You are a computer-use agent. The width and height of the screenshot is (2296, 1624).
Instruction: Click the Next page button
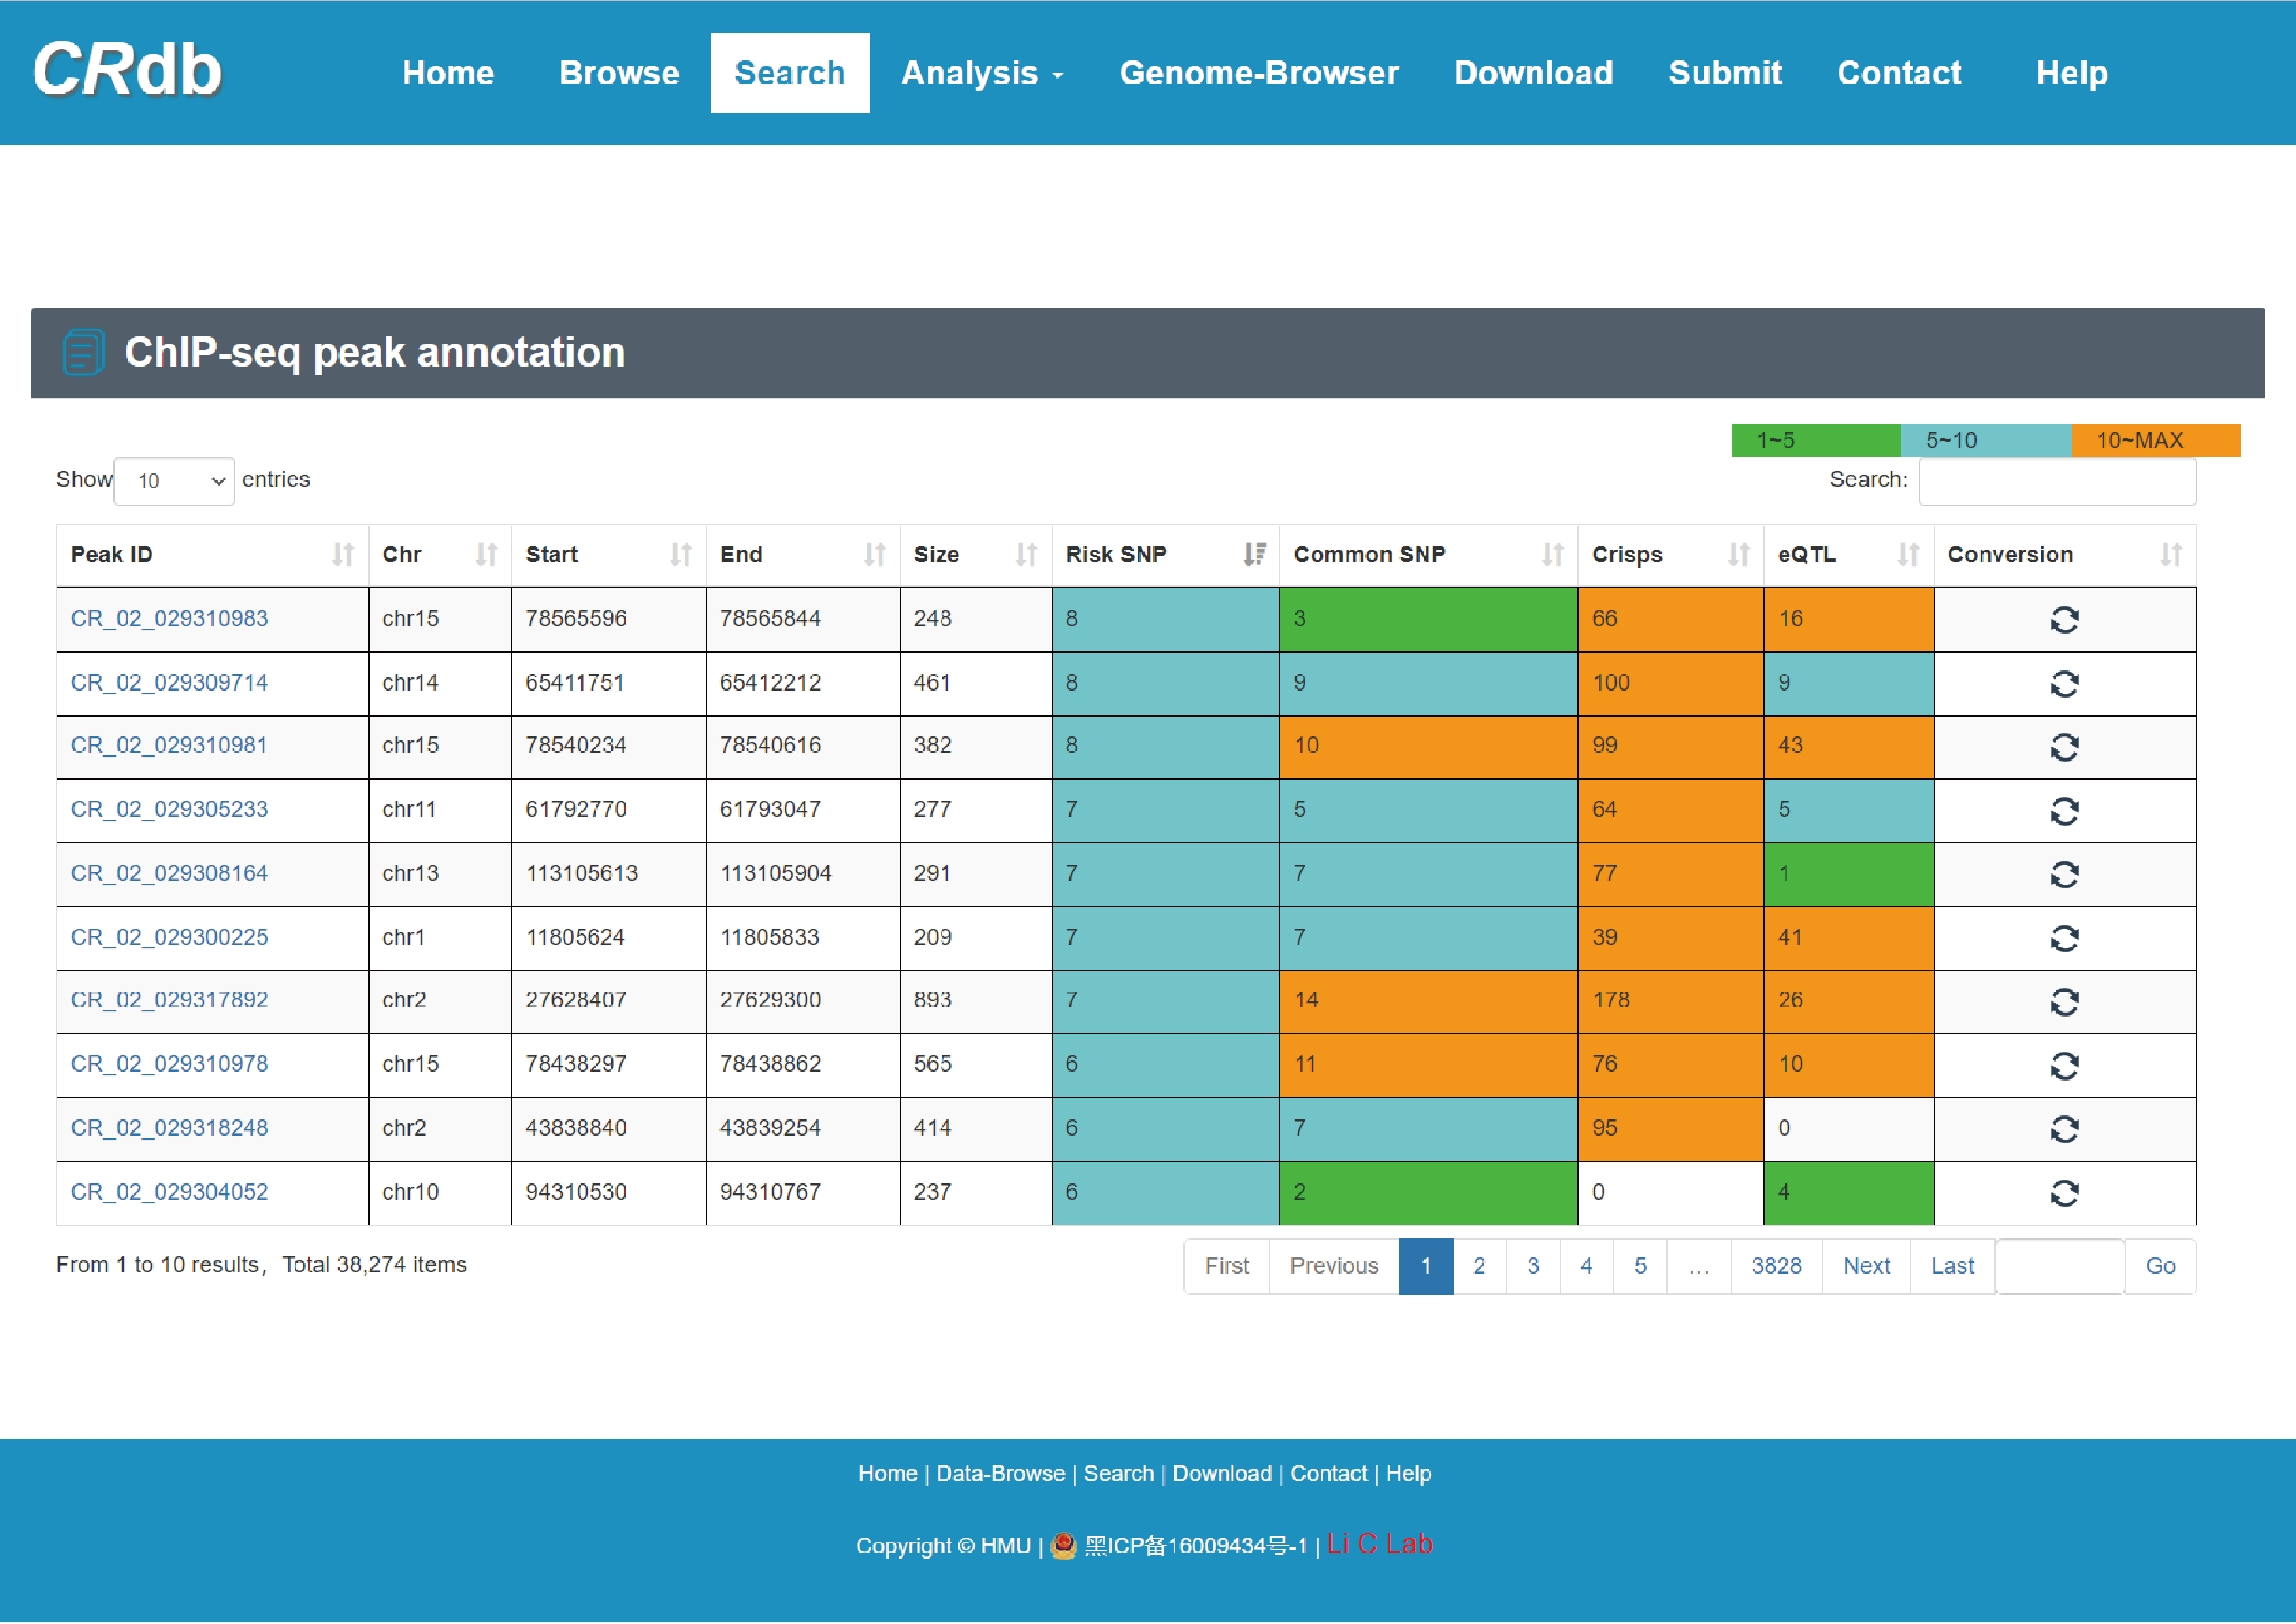tap(1866, 1267)
